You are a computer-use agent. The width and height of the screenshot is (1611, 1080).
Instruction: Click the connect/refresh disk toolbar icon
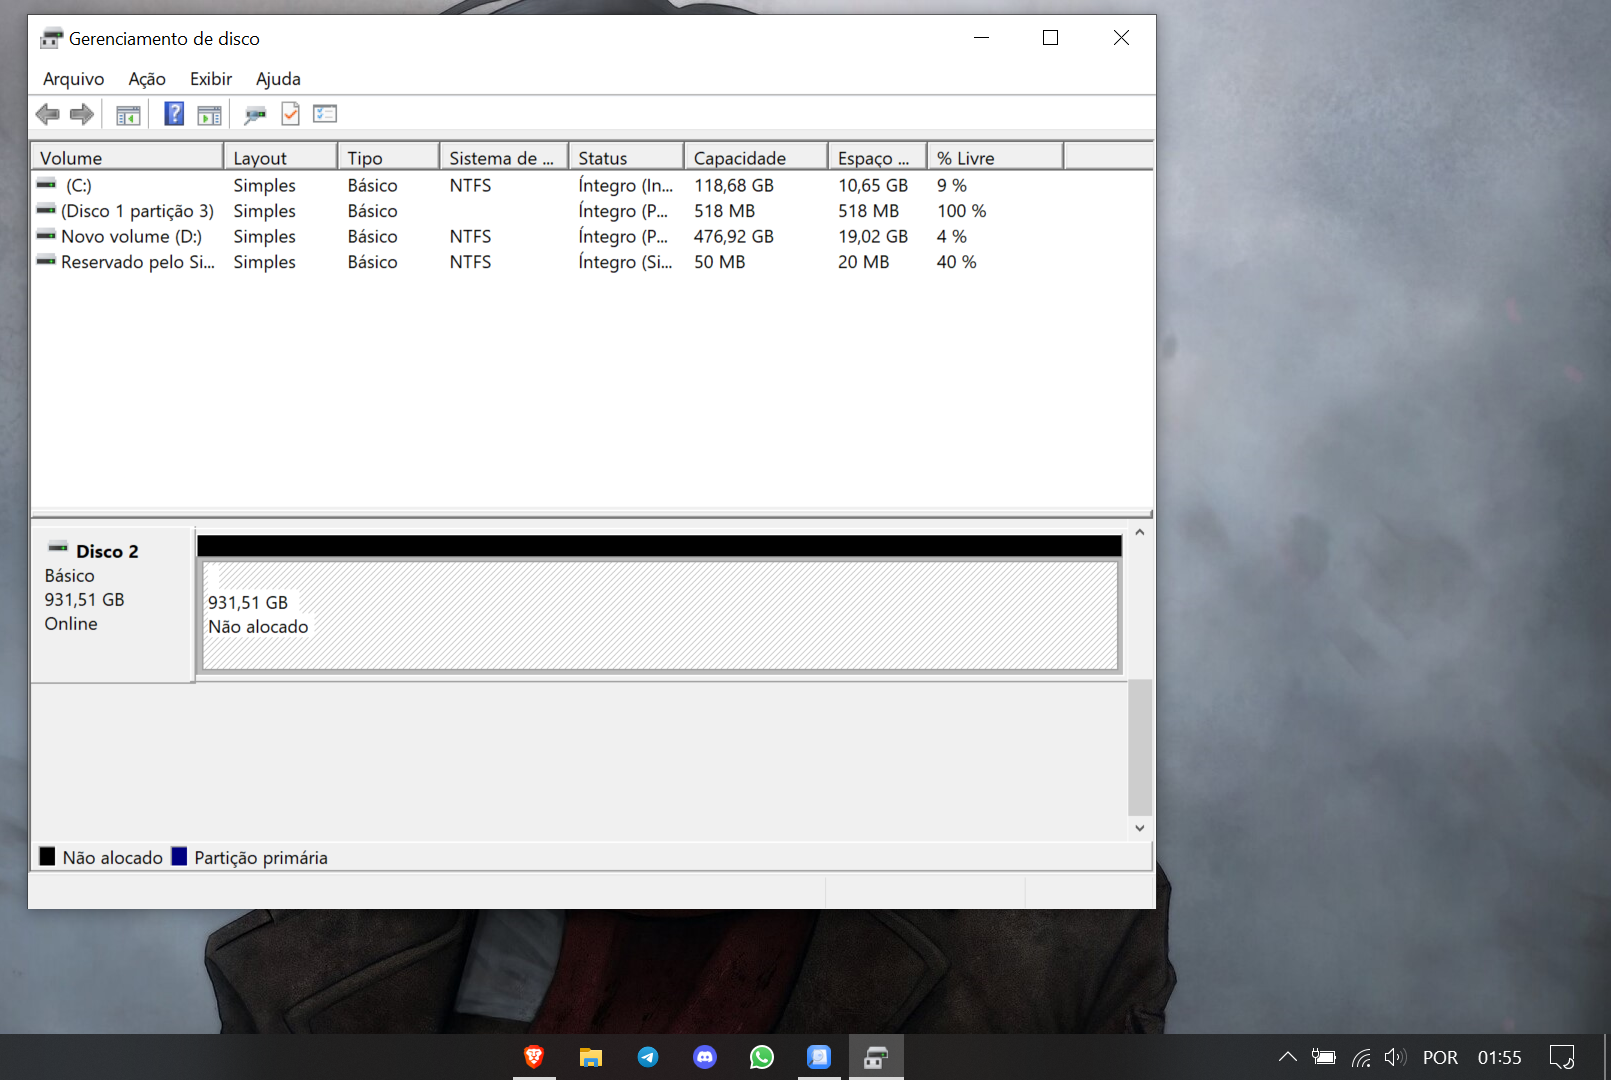(255, 115)
